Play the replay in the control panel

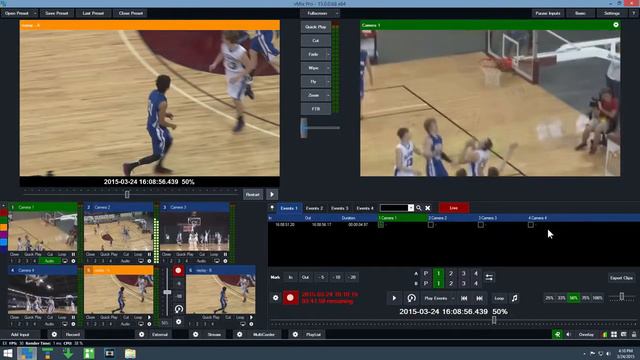point(394,298)
